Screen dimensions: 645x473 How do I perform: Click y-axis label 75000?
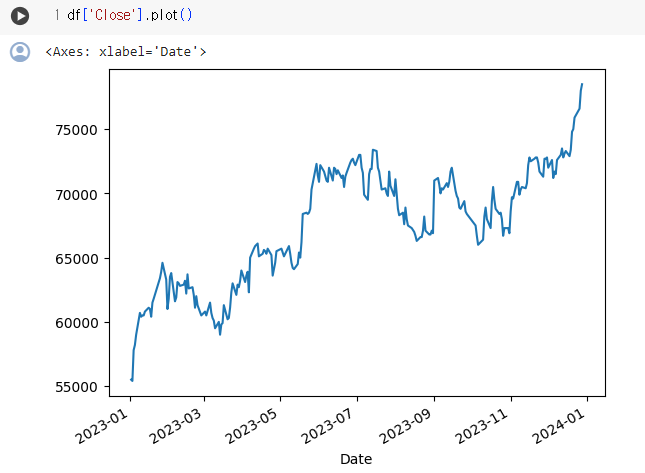tap(77, 130)
